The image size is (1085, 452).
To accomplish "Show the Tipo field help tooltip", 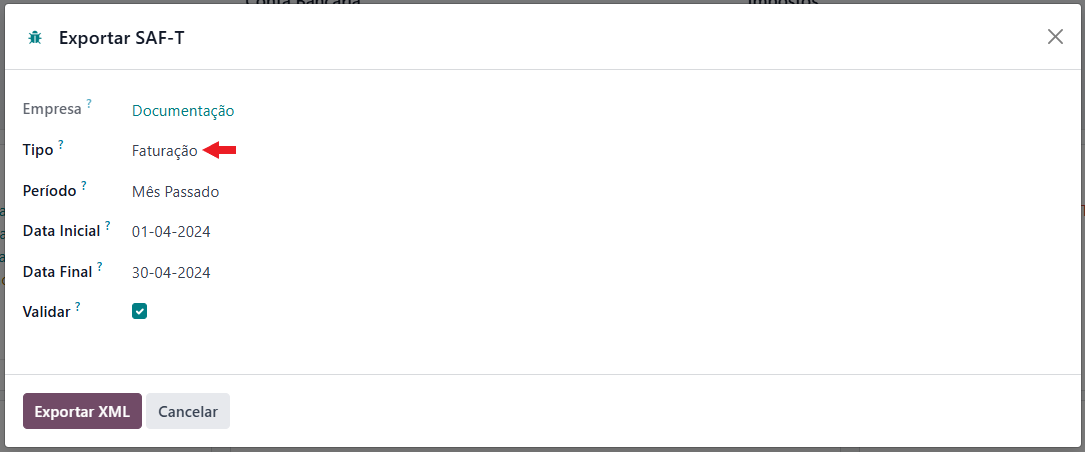I will click(60, 144).
